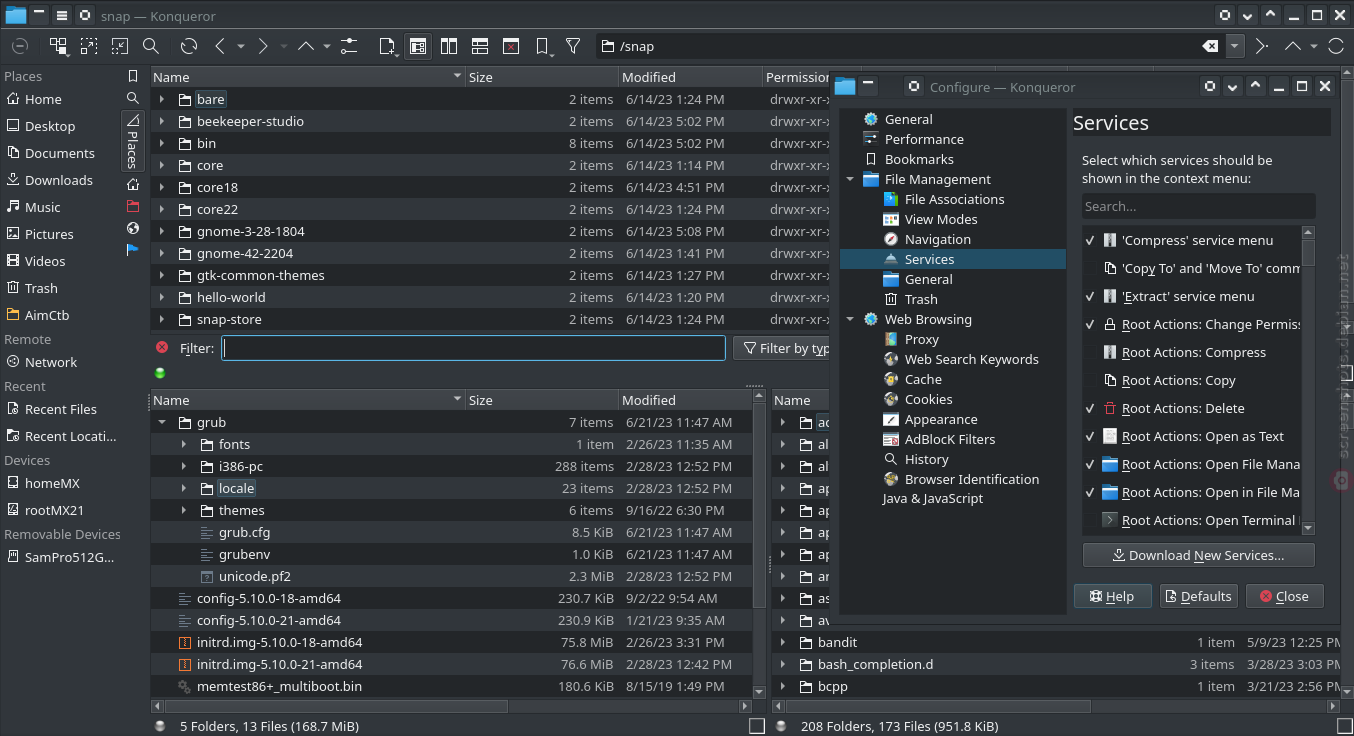Image resolution: width=1354 pixels, height=736 pixels.
Task: Go back using the left arrow toolbar icon
Action: click(220, 46)
